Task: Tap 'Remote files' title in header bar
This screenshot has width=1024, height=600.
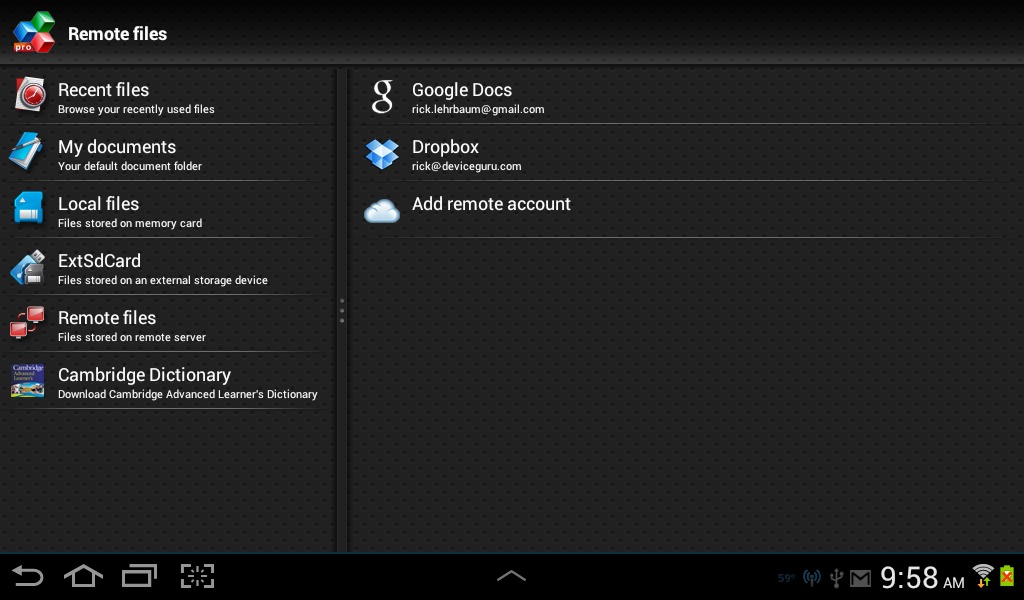Action: coord(118,34)
